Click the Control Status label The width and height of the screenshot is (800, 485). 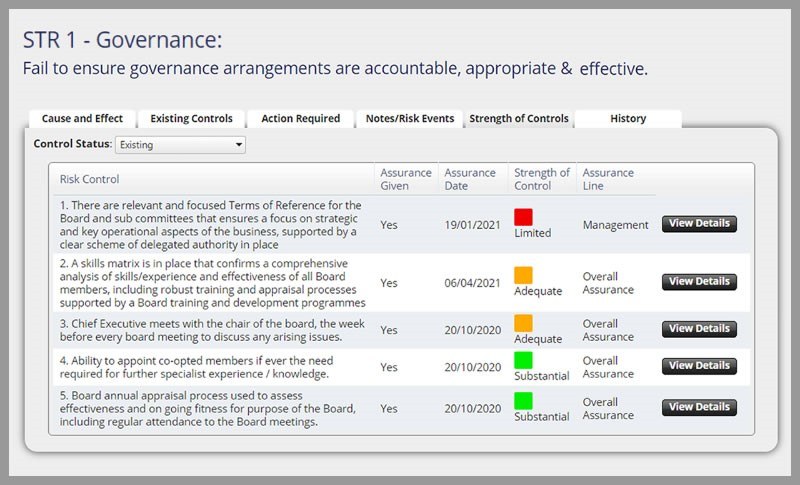click(72, 144)
